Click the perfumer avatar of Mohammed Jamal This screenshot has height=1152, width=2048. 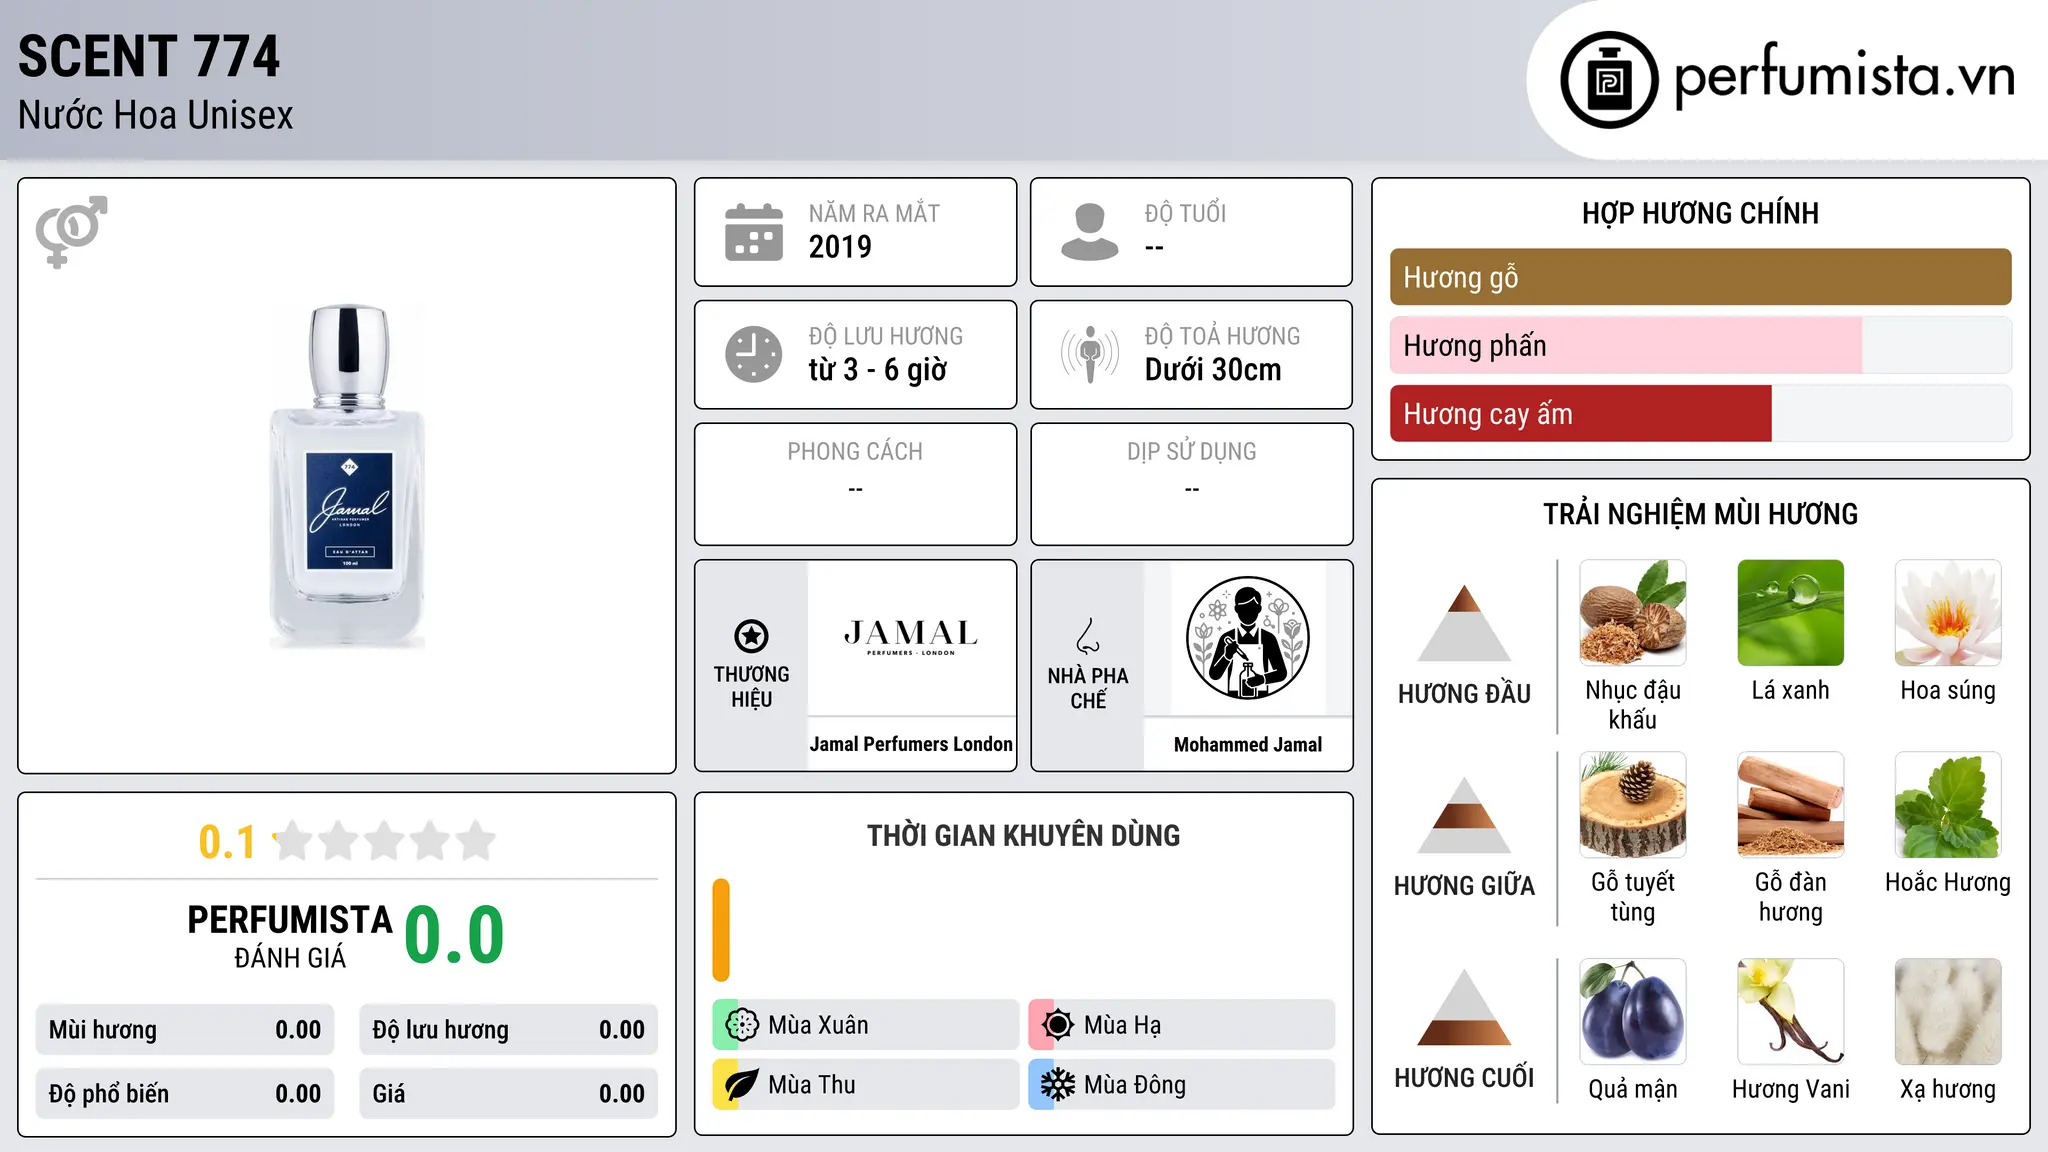1247,638
